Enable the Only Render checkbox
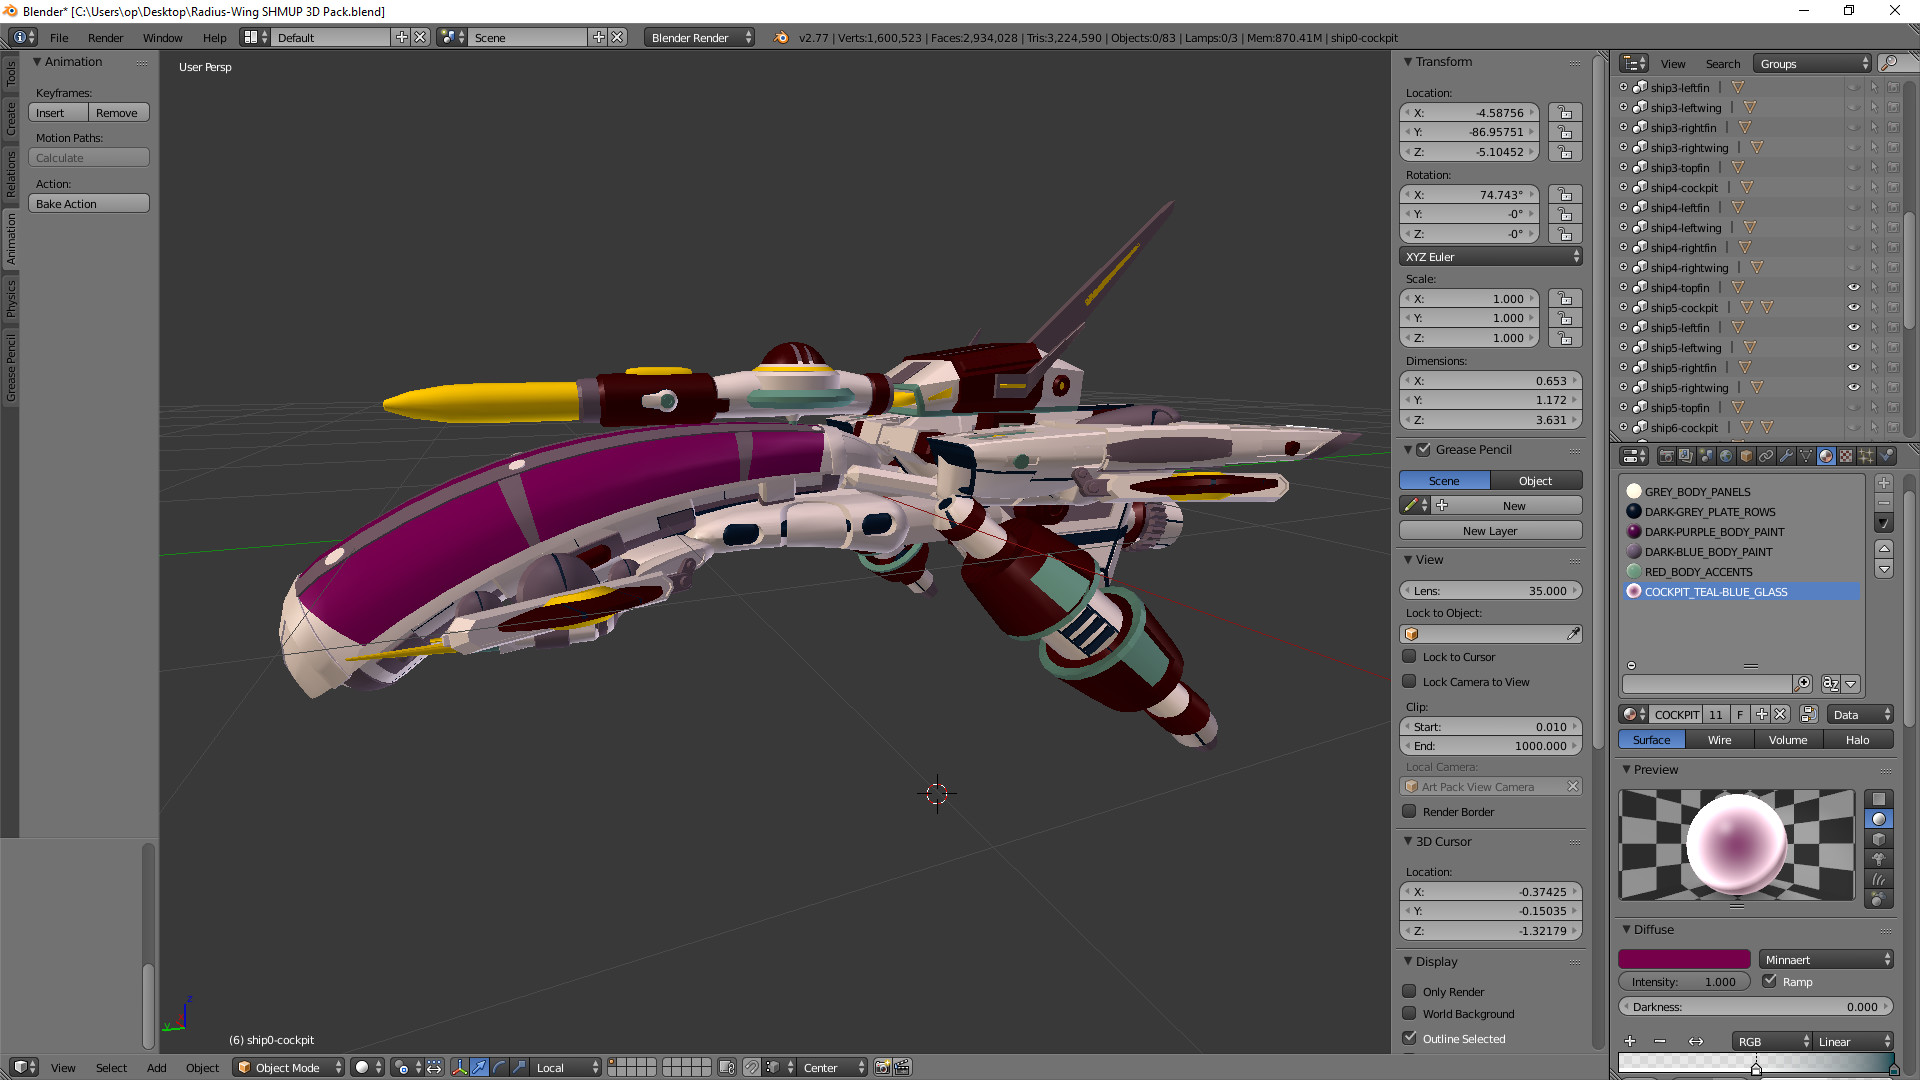This screenshot has height=1080, width=1920. [1410, 992]
